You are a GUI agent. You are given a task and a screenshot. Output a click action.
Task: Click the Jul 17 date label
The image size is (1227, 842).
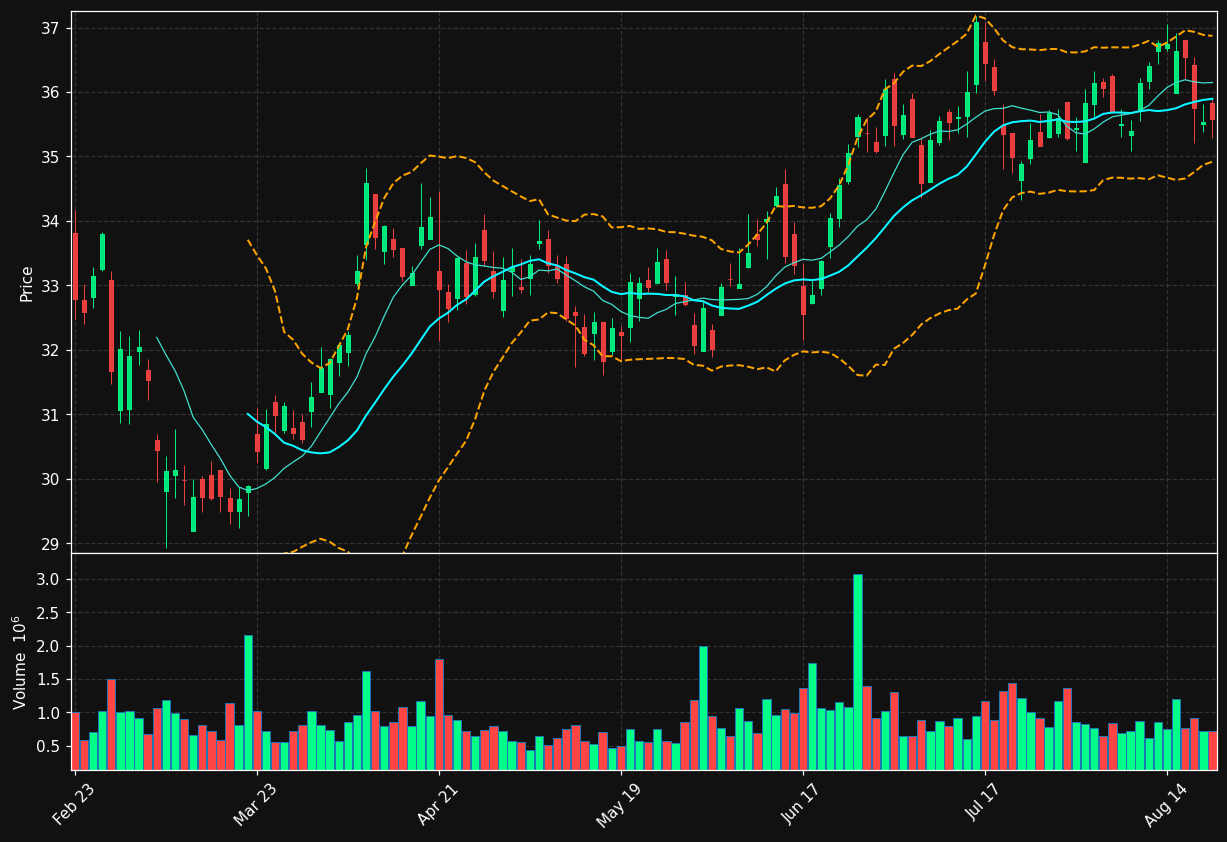983,804
